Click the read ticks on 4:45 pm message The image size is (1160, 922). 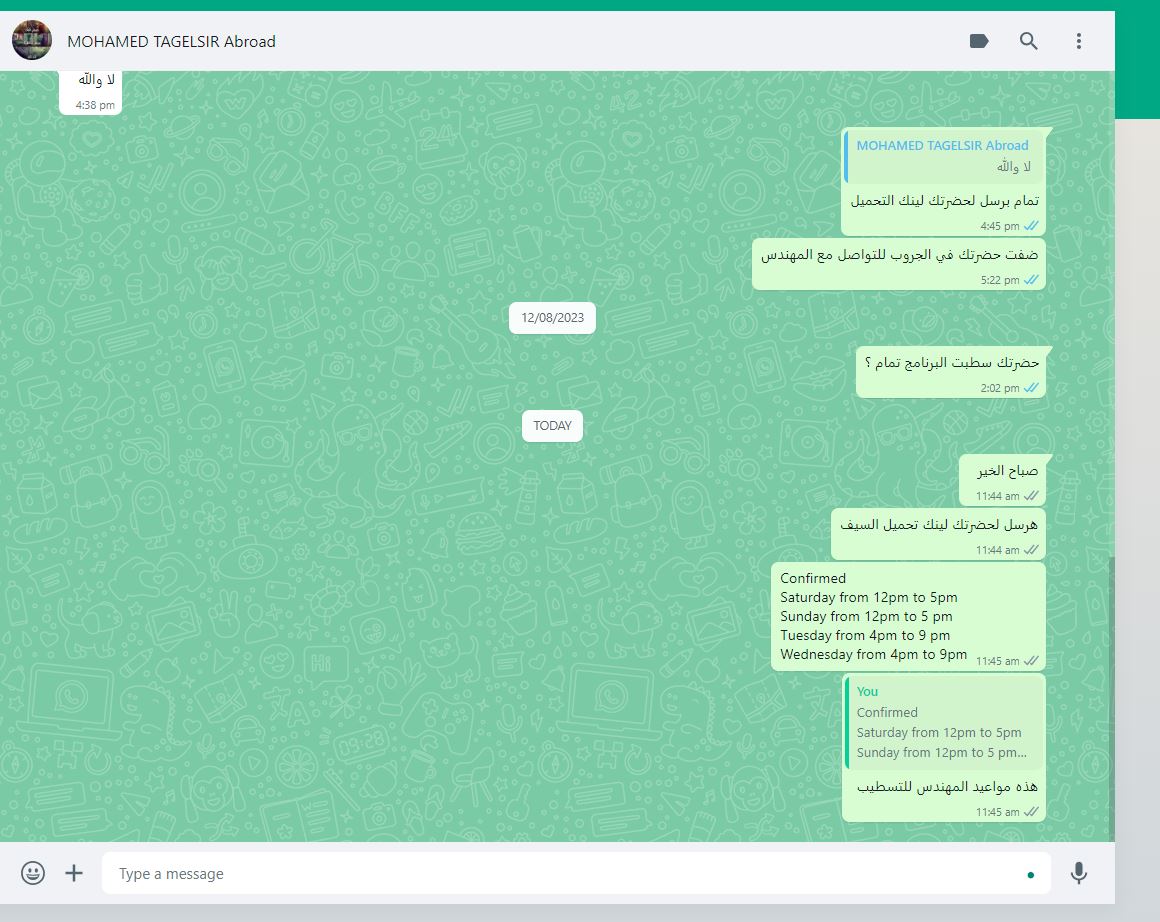[x=1031, y=226]
